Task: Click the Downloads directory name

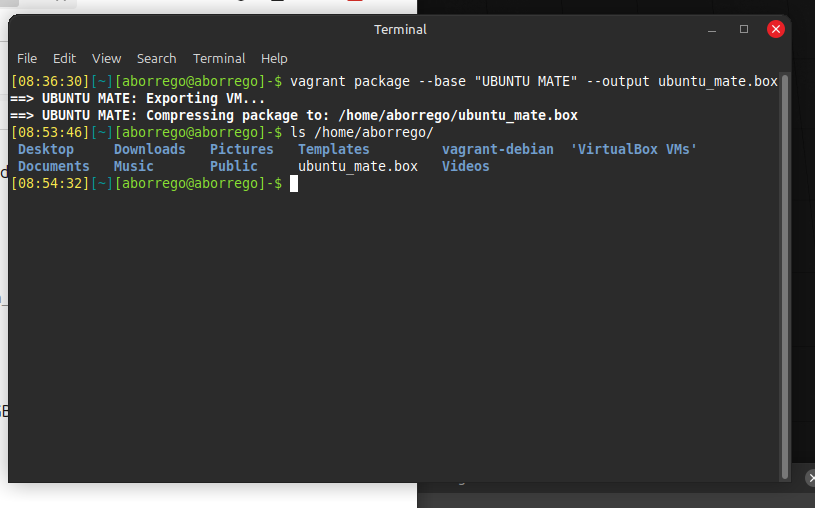Action: click(149, 149)
